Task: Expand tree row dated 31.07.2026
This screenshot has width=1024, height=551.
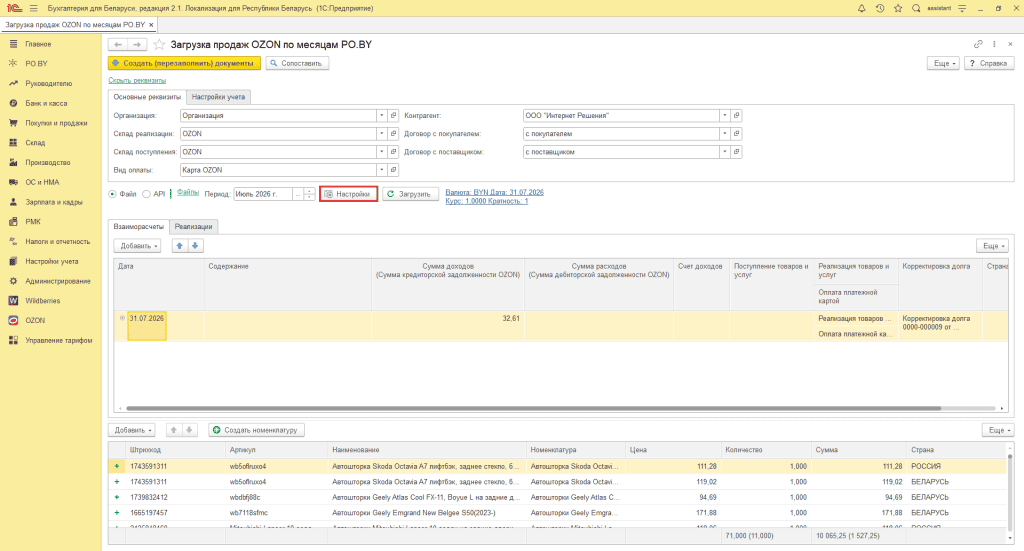Action: [122, 319]
